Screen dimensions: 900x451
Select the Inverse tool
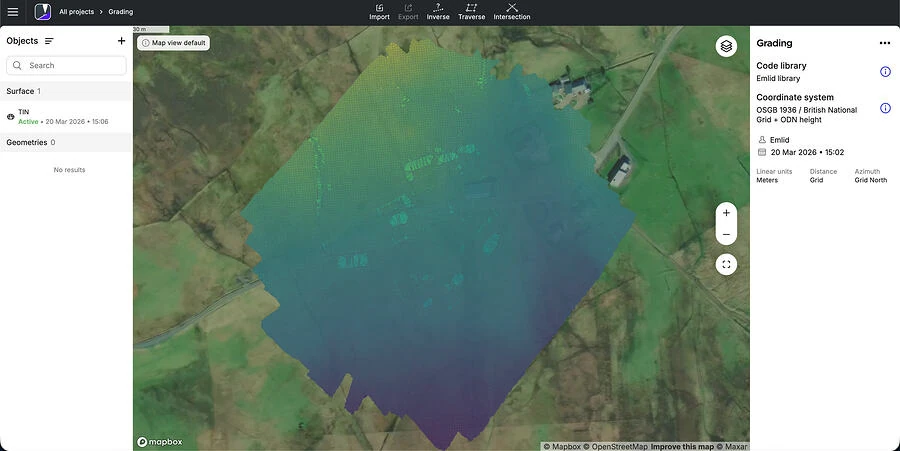coord(438,12)
